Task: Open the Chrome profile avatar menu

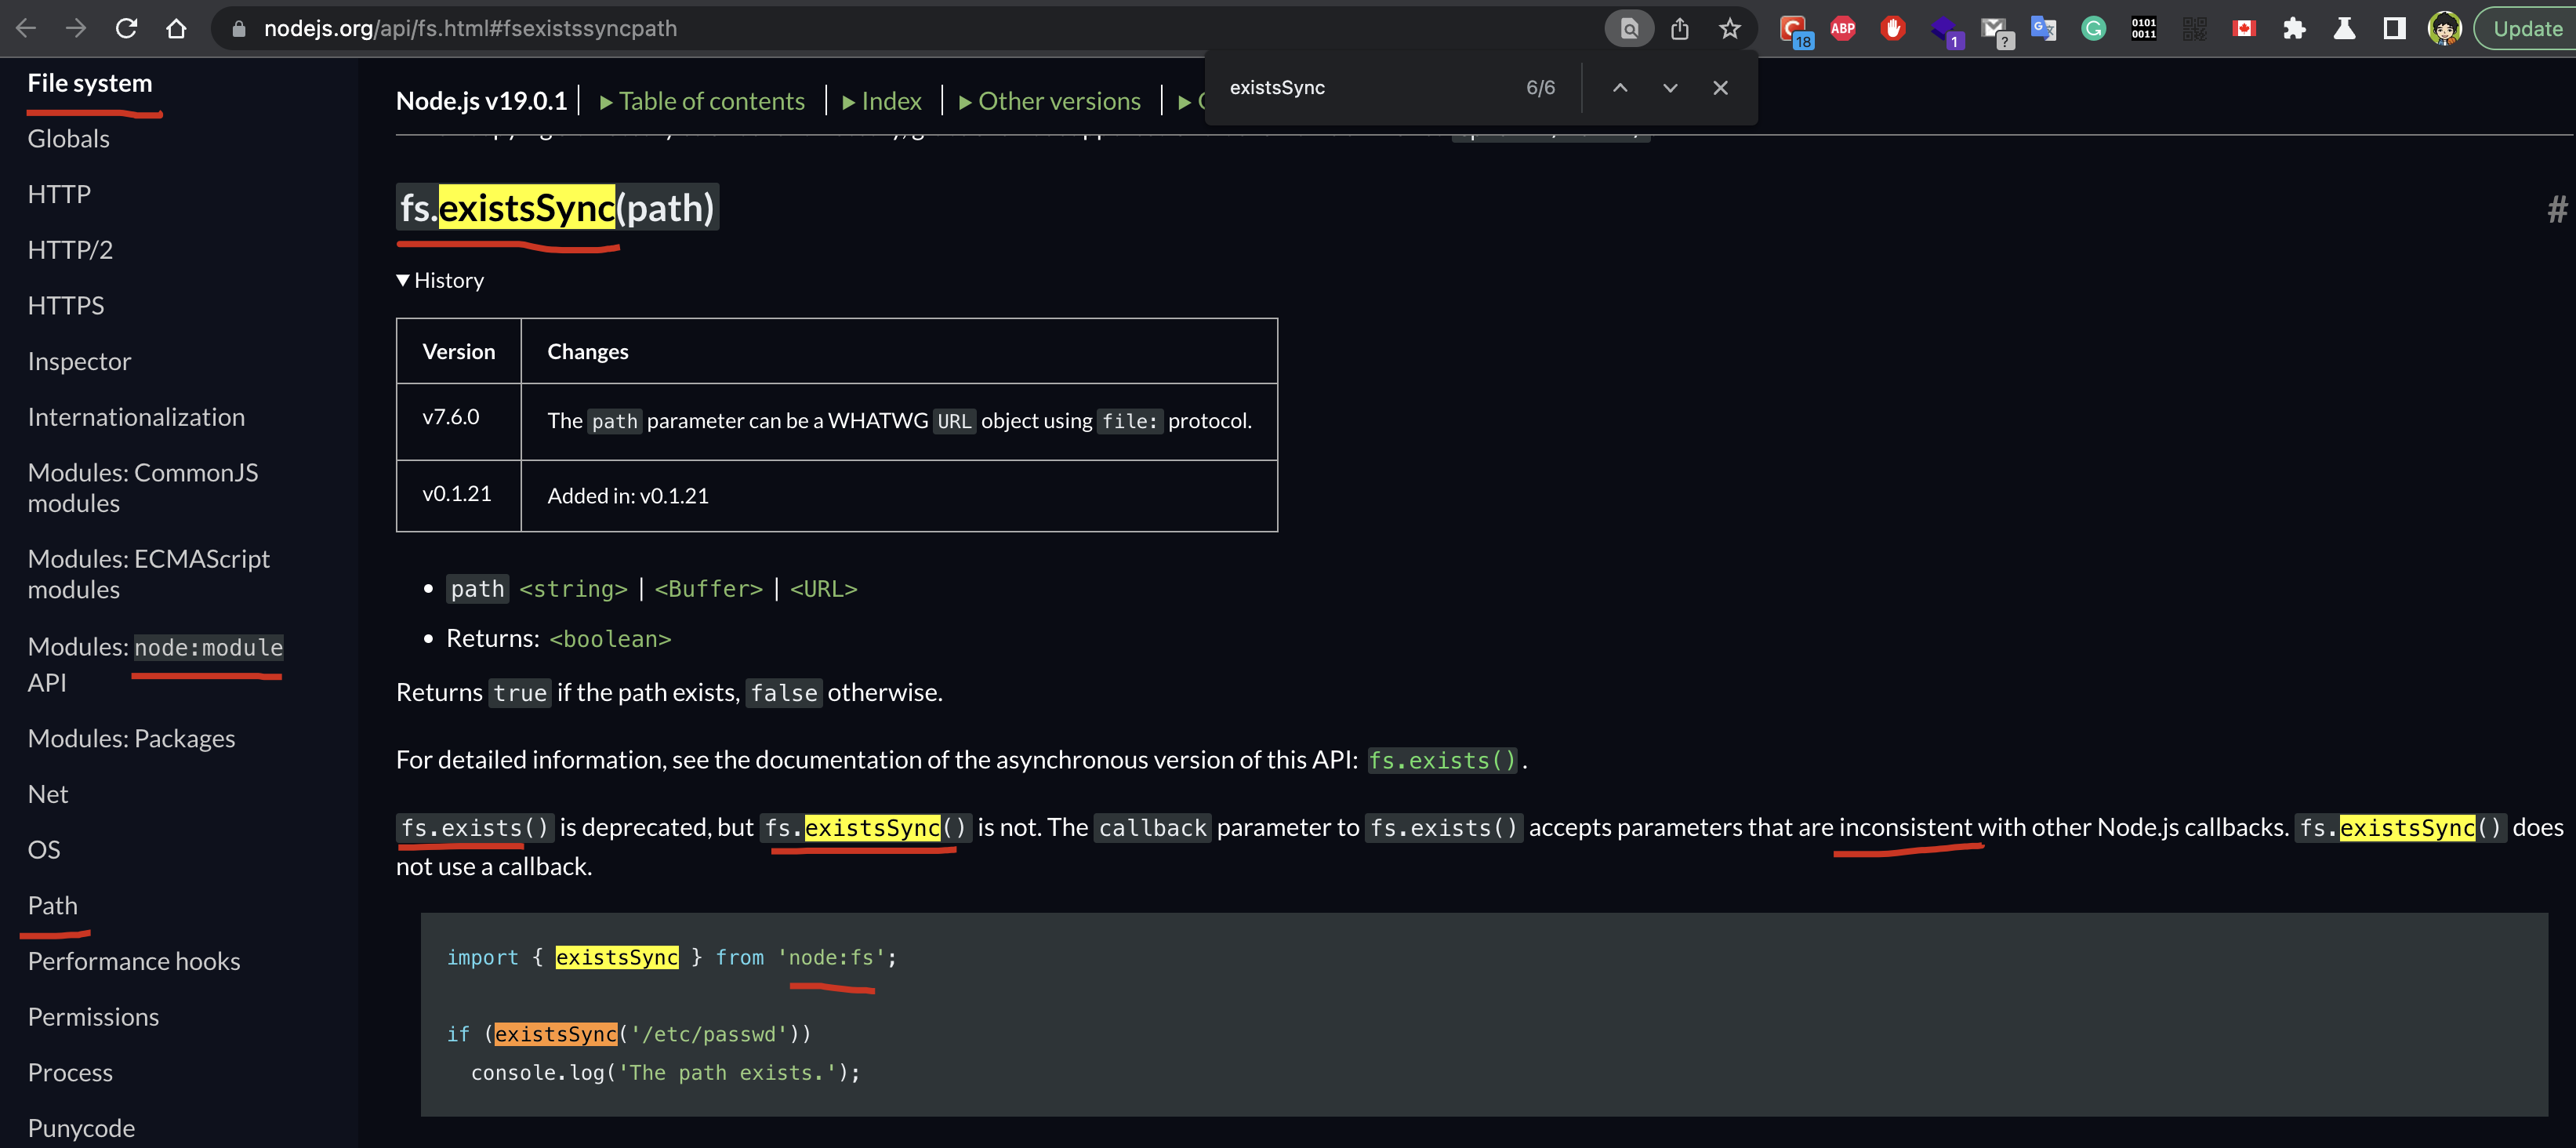Action: (2444, 29)
